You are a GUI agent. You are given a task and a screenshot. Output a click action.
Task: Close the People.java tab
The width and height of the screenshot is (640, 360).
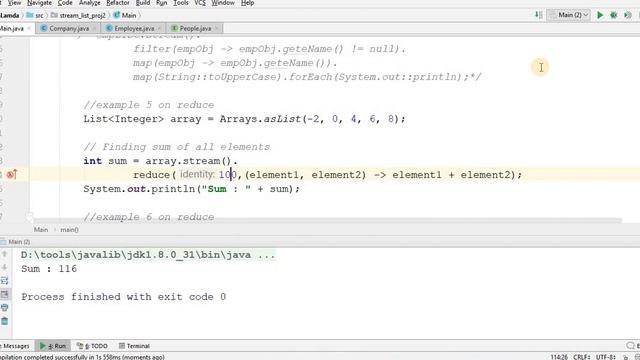pyautogui.click(x=216, y=28)
